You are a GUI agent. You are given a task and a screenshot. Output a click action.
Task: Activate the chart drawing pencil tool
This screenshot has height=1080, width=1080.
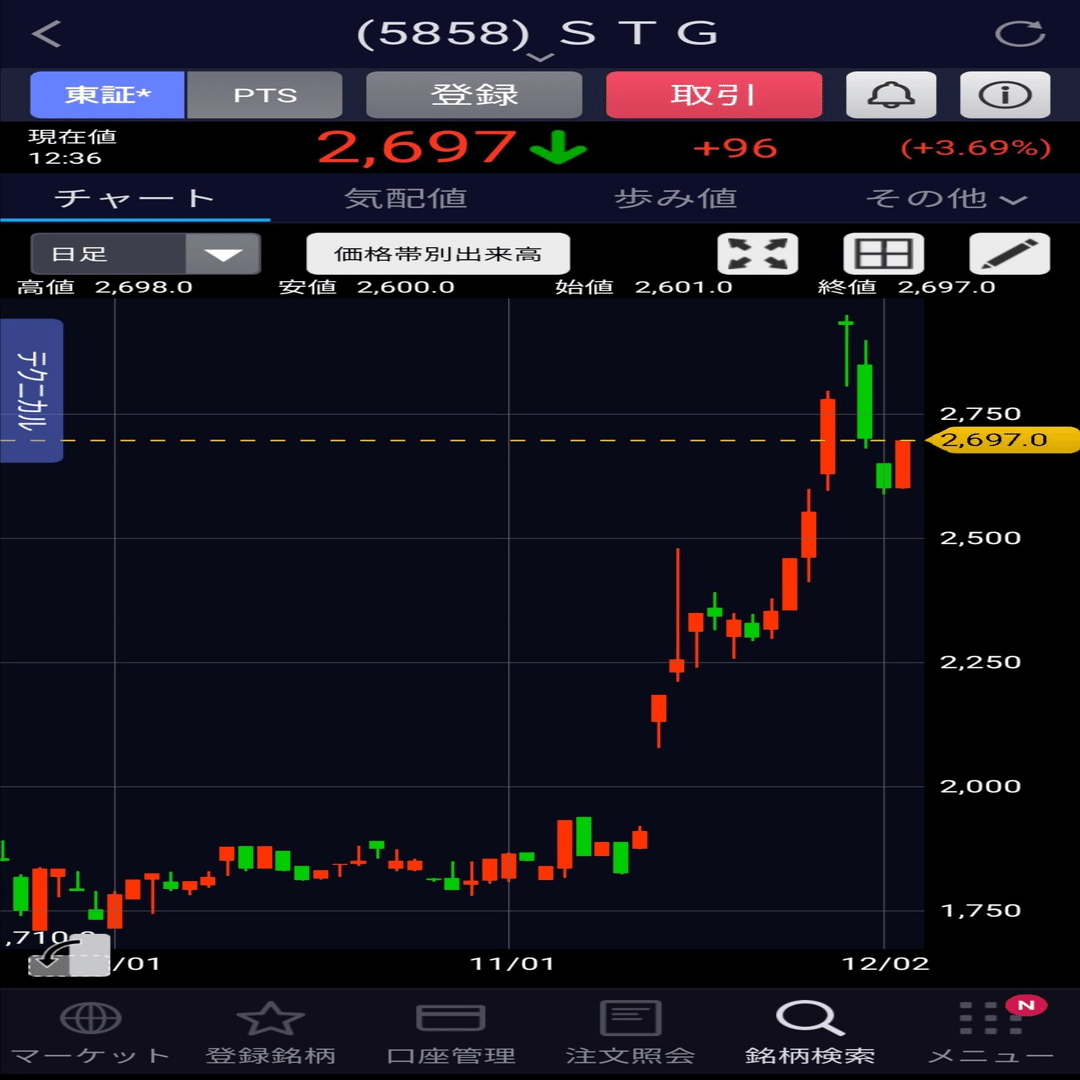tap(1009, 253)
